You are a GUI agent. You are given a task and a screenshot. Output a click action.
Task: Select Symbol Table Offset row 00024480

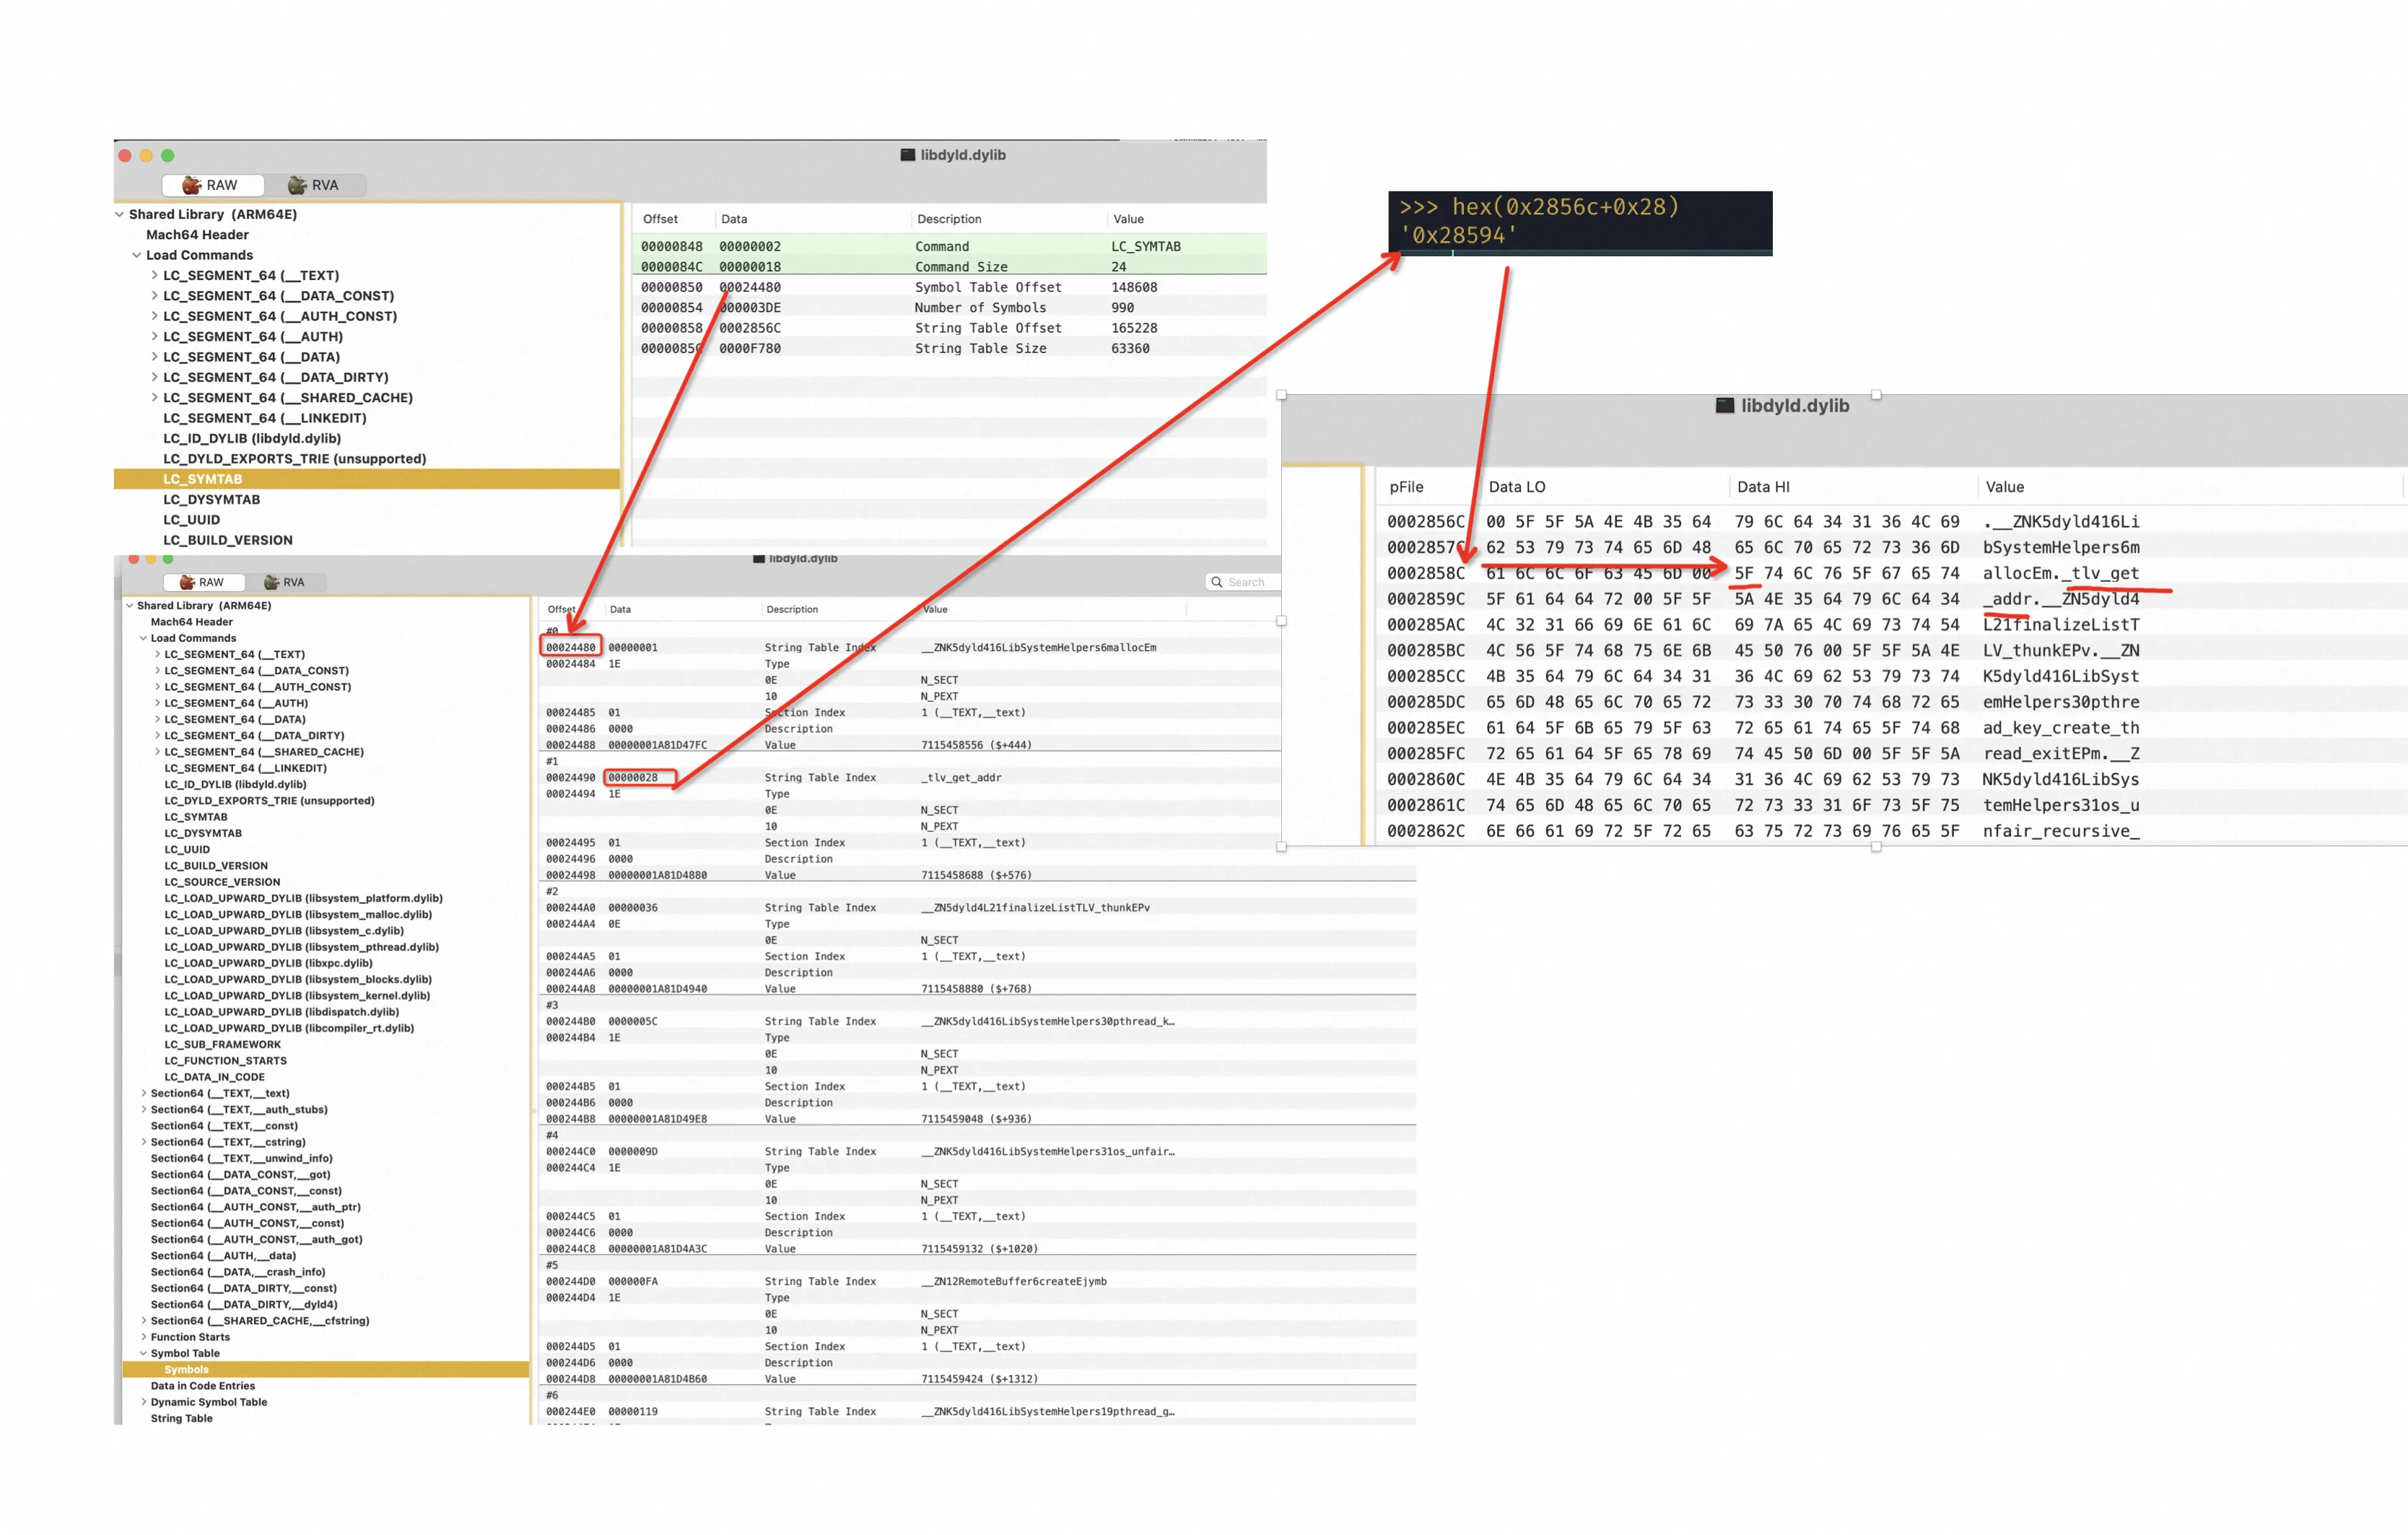[x=949, y=287]
